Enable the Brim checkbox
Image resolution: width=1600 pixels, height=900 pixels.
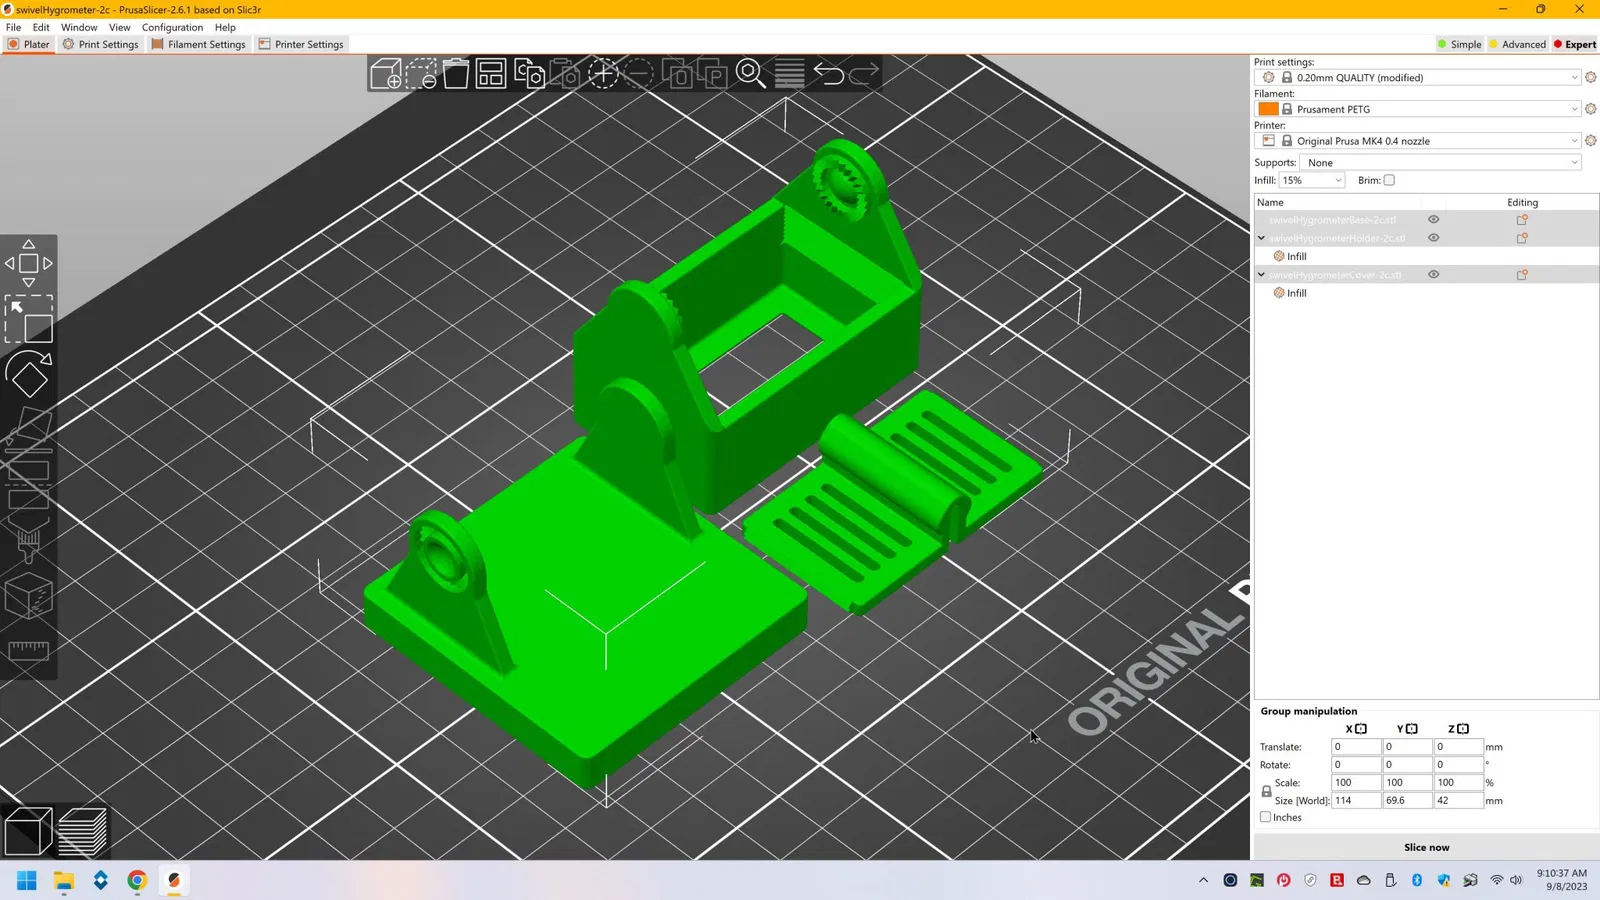[x=1389, y=180]
